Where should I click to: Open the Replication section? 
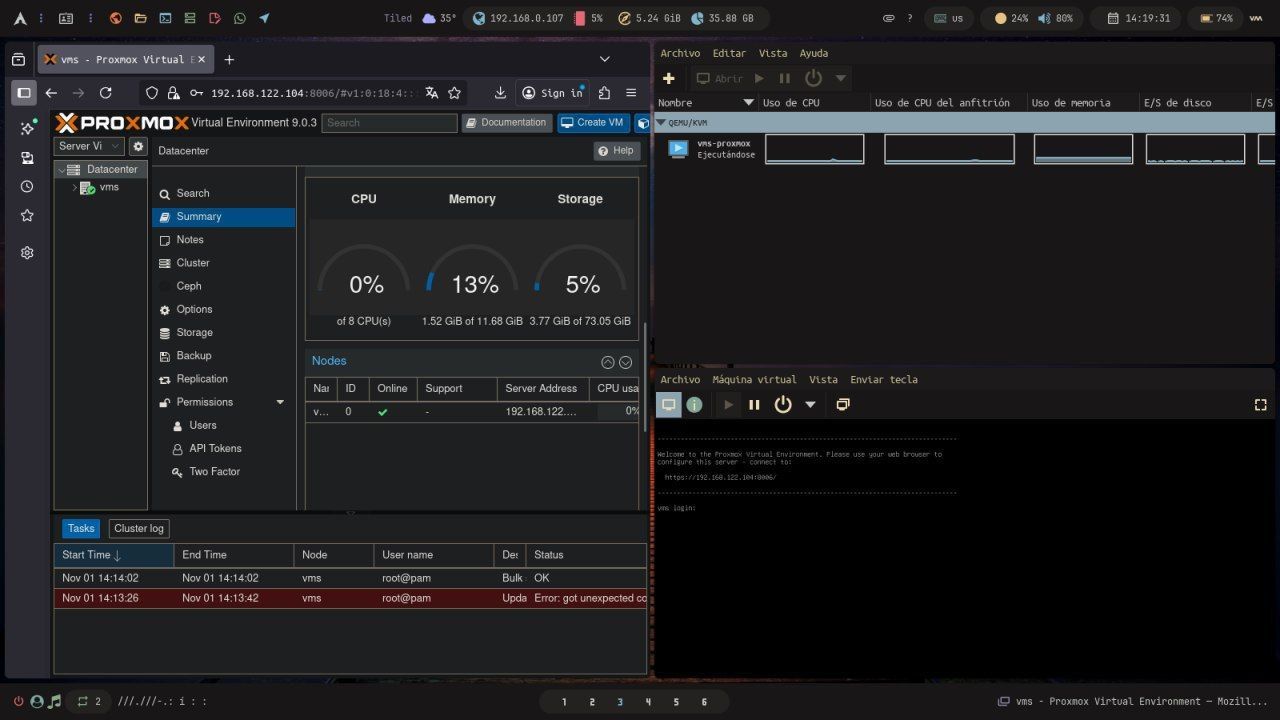pos(223,379)
